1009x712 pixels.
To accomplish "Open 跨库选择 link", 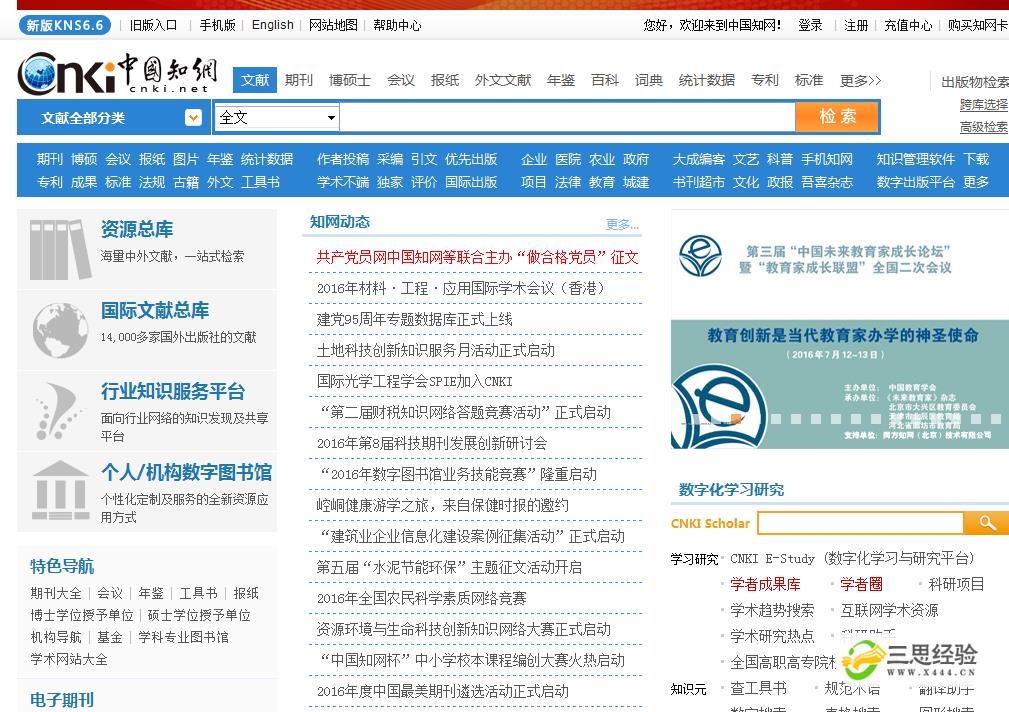I will [x=984, y=104].
